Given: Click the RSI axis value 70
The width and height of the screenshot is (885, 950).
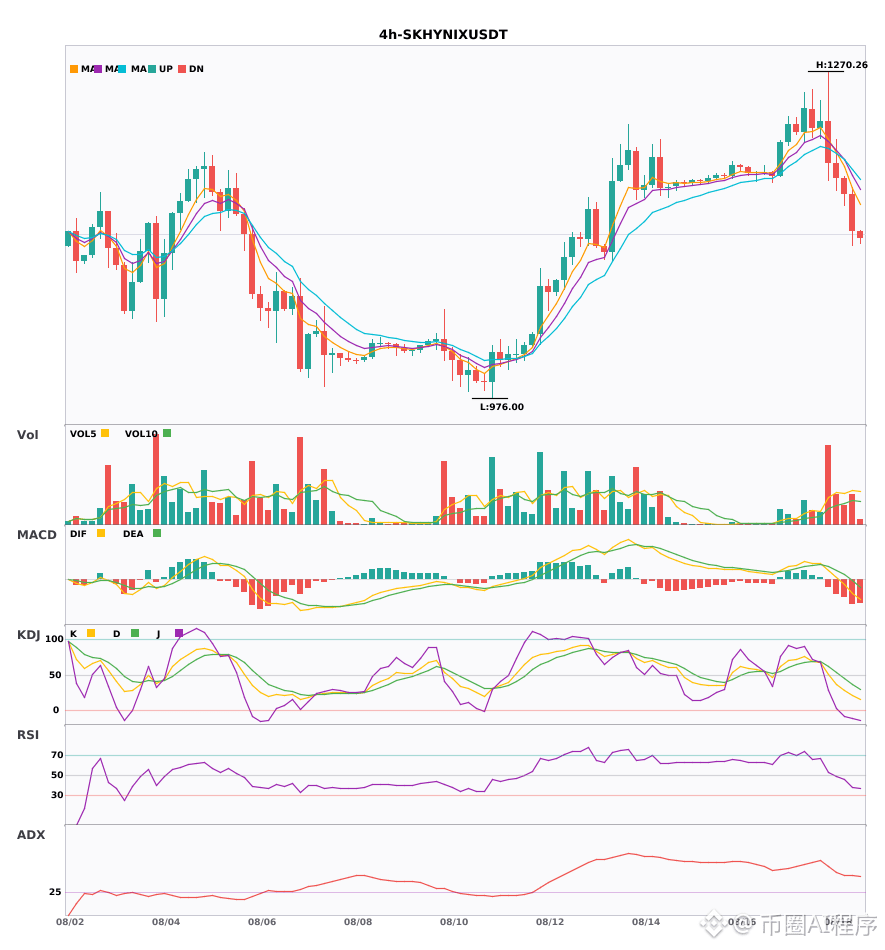Looking at the screenshot, I should pyautogui.click(x=57, y=755).
